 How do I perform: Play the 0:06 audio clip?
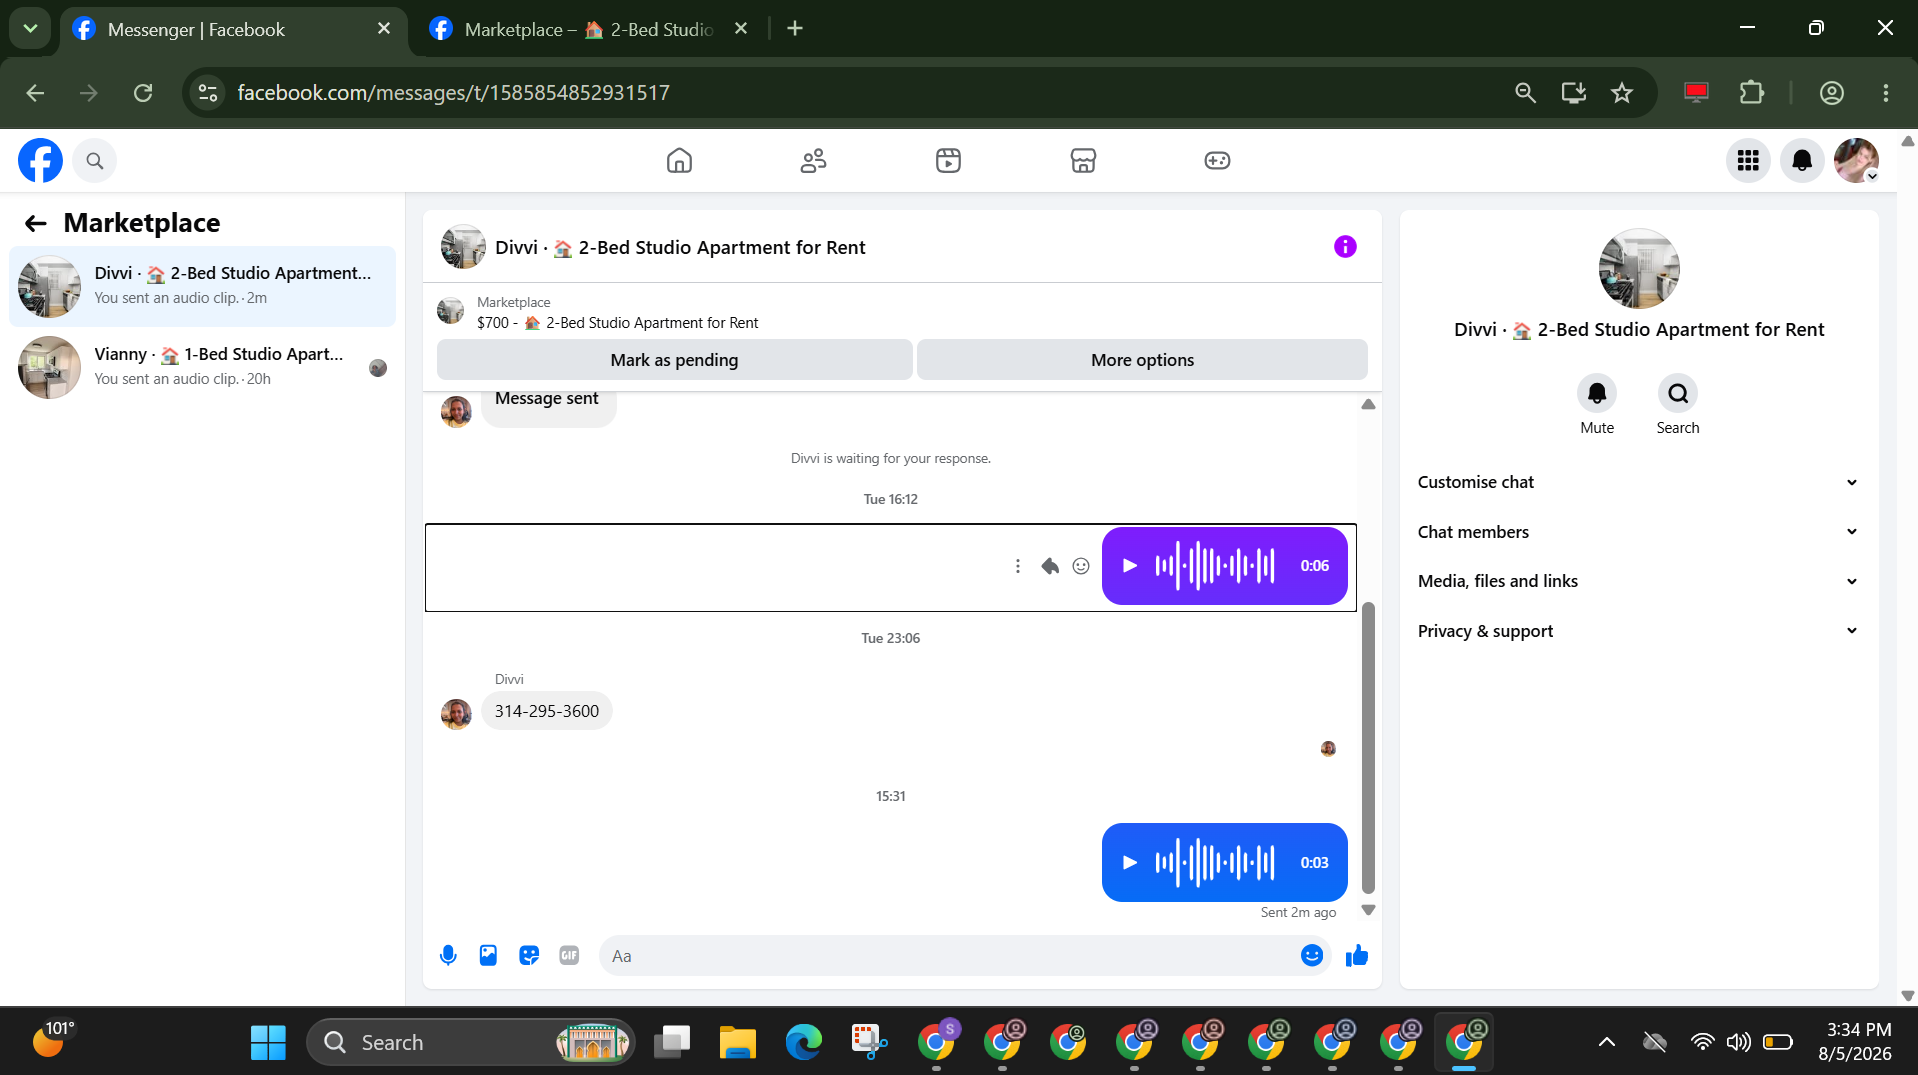[1130, 566]
